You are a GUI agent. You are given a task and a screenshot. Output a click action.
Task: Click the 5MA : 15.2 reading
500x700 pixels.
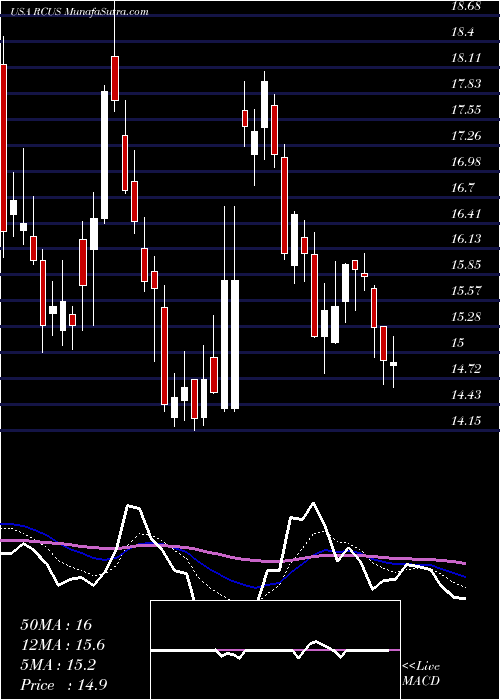click(x=58, y=665)
